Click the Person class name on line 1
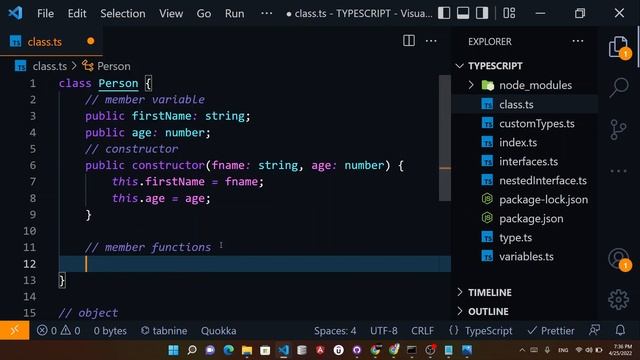The height and width of the screenshot is (360, 640). coord(118,83)
